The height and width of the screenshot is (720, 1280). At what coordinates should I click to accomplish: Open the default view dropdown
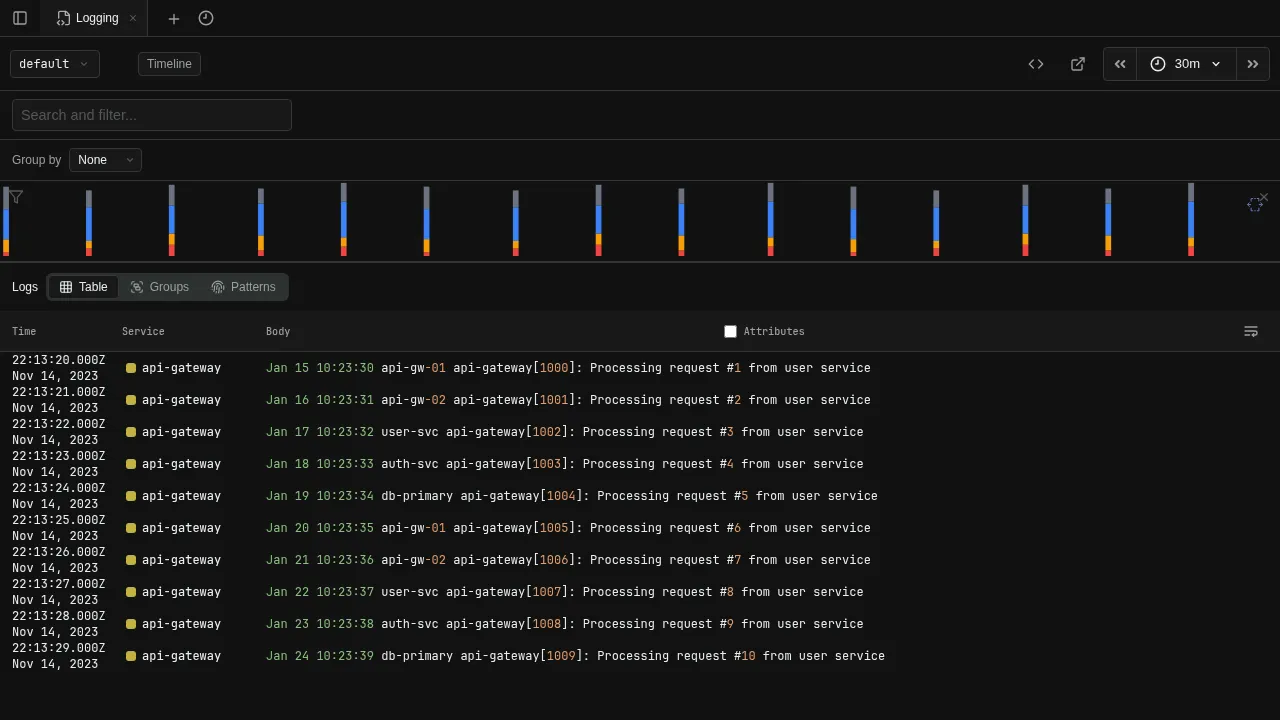click(x=55, y=64)
